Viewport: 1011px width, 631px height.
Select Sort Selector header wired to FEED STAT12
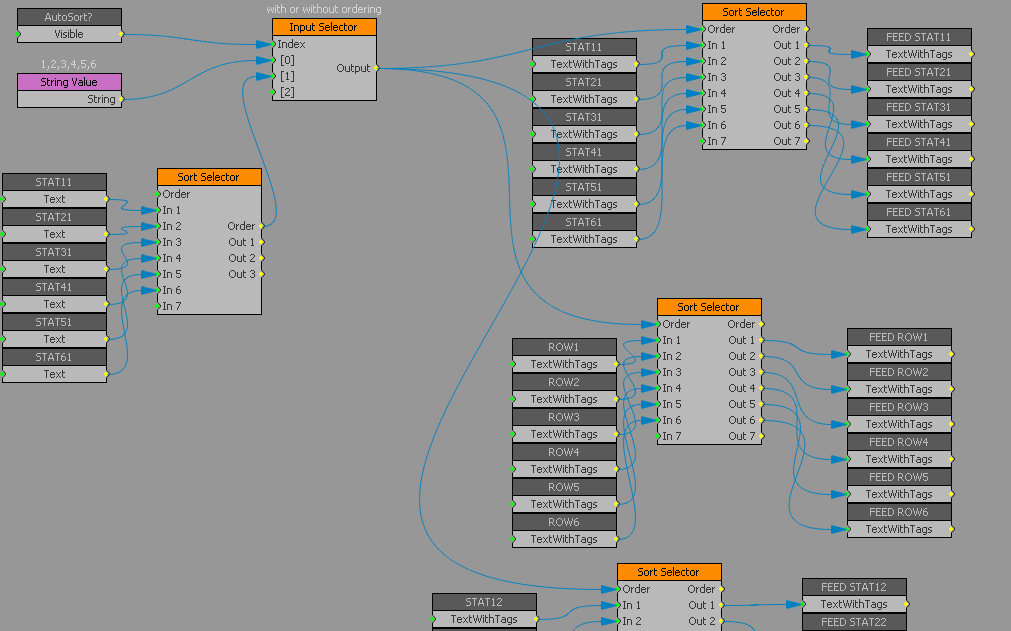point(669,572)
